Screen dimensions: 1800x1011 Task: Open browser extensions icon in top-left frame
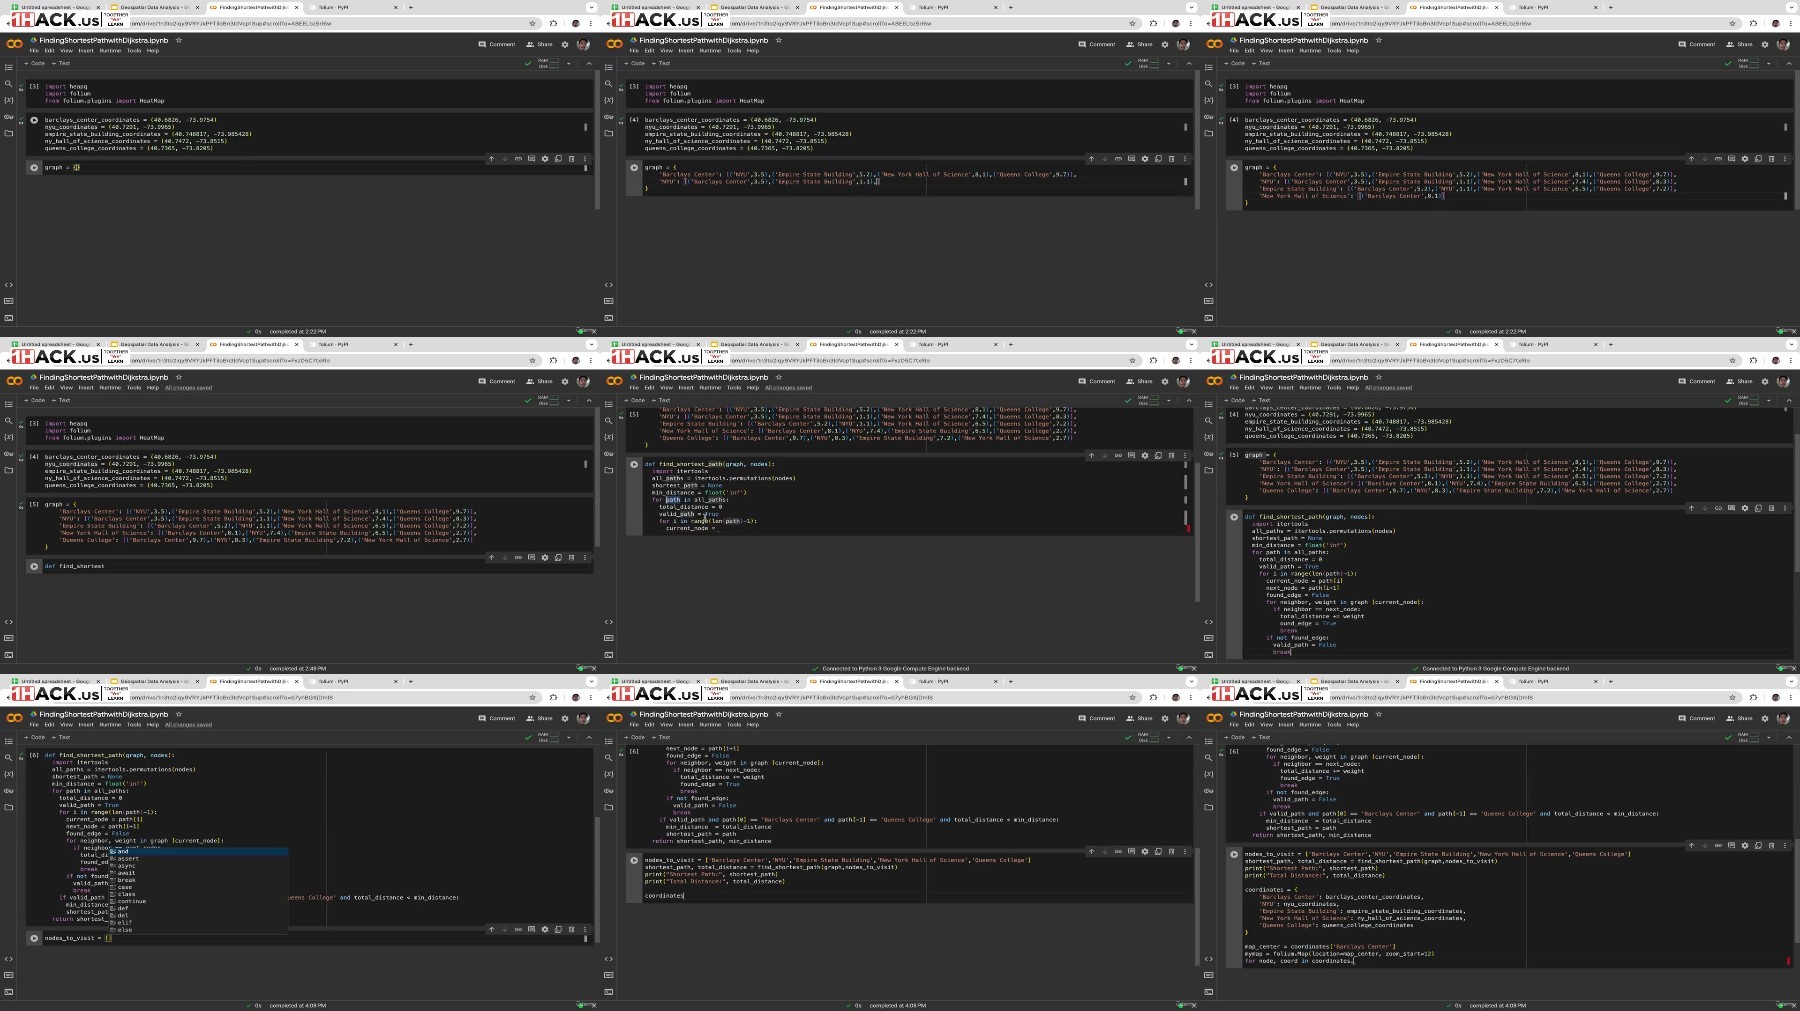click(553, 23)
